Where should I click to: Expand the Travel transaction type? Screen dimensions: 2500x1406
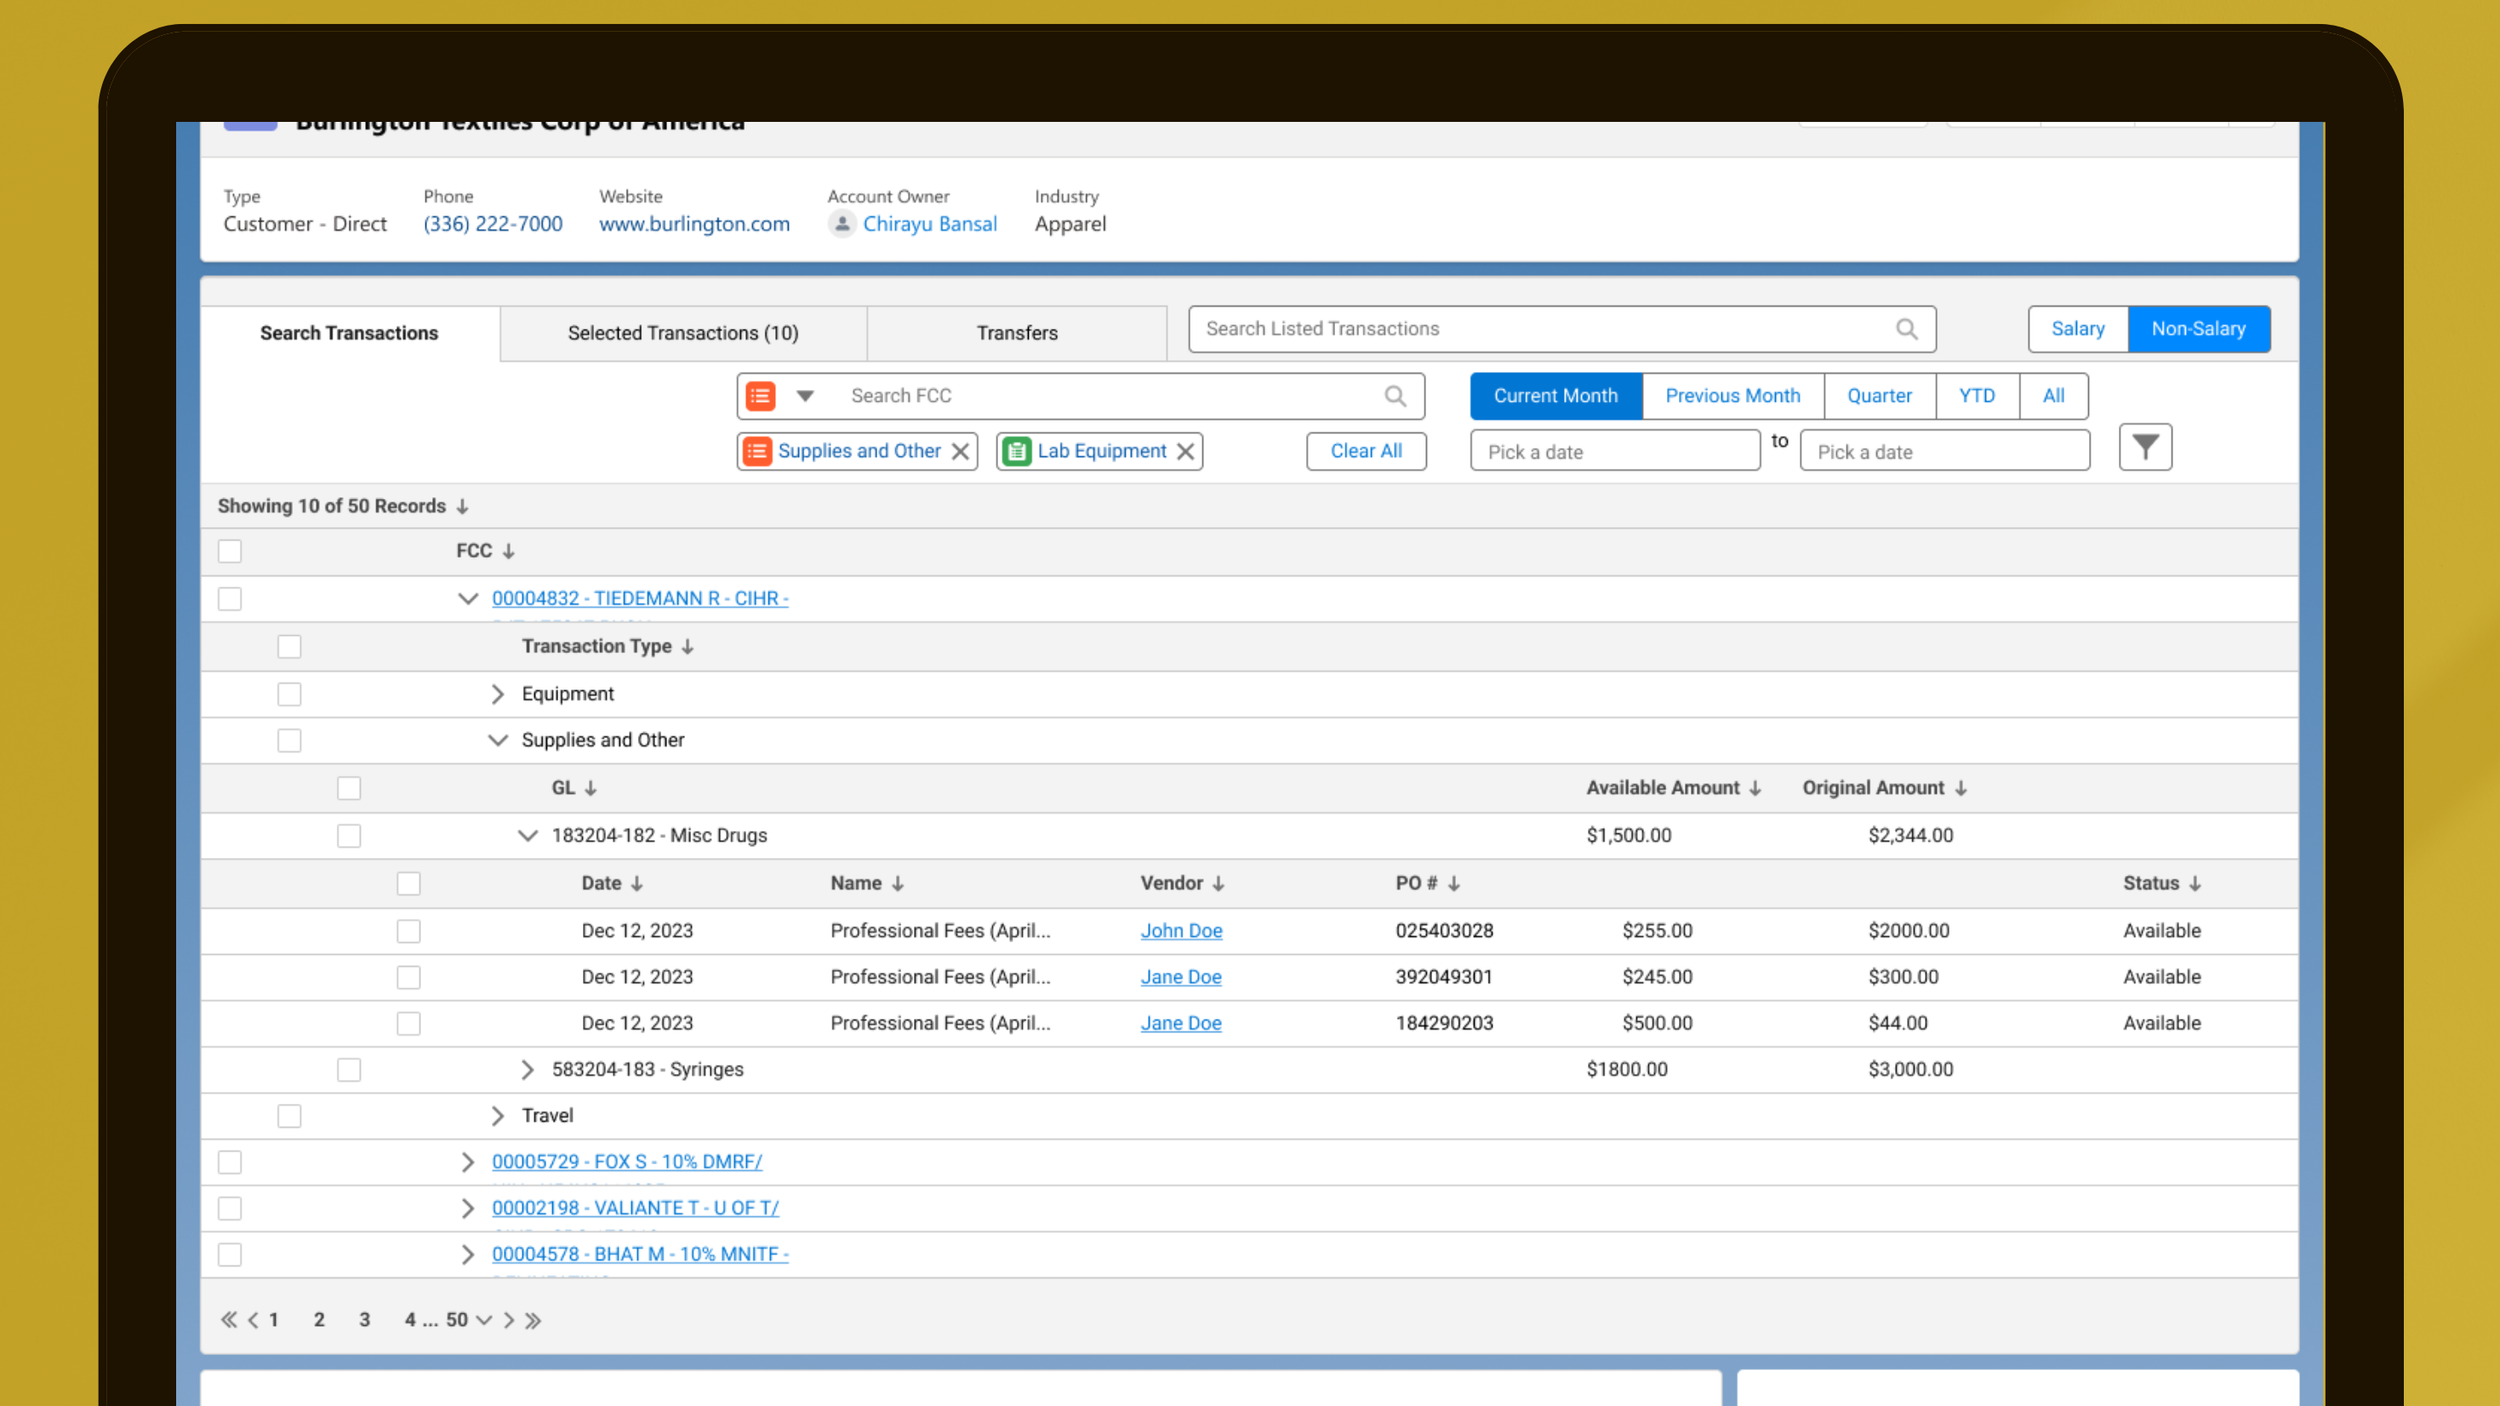(x=497, y=1116)
